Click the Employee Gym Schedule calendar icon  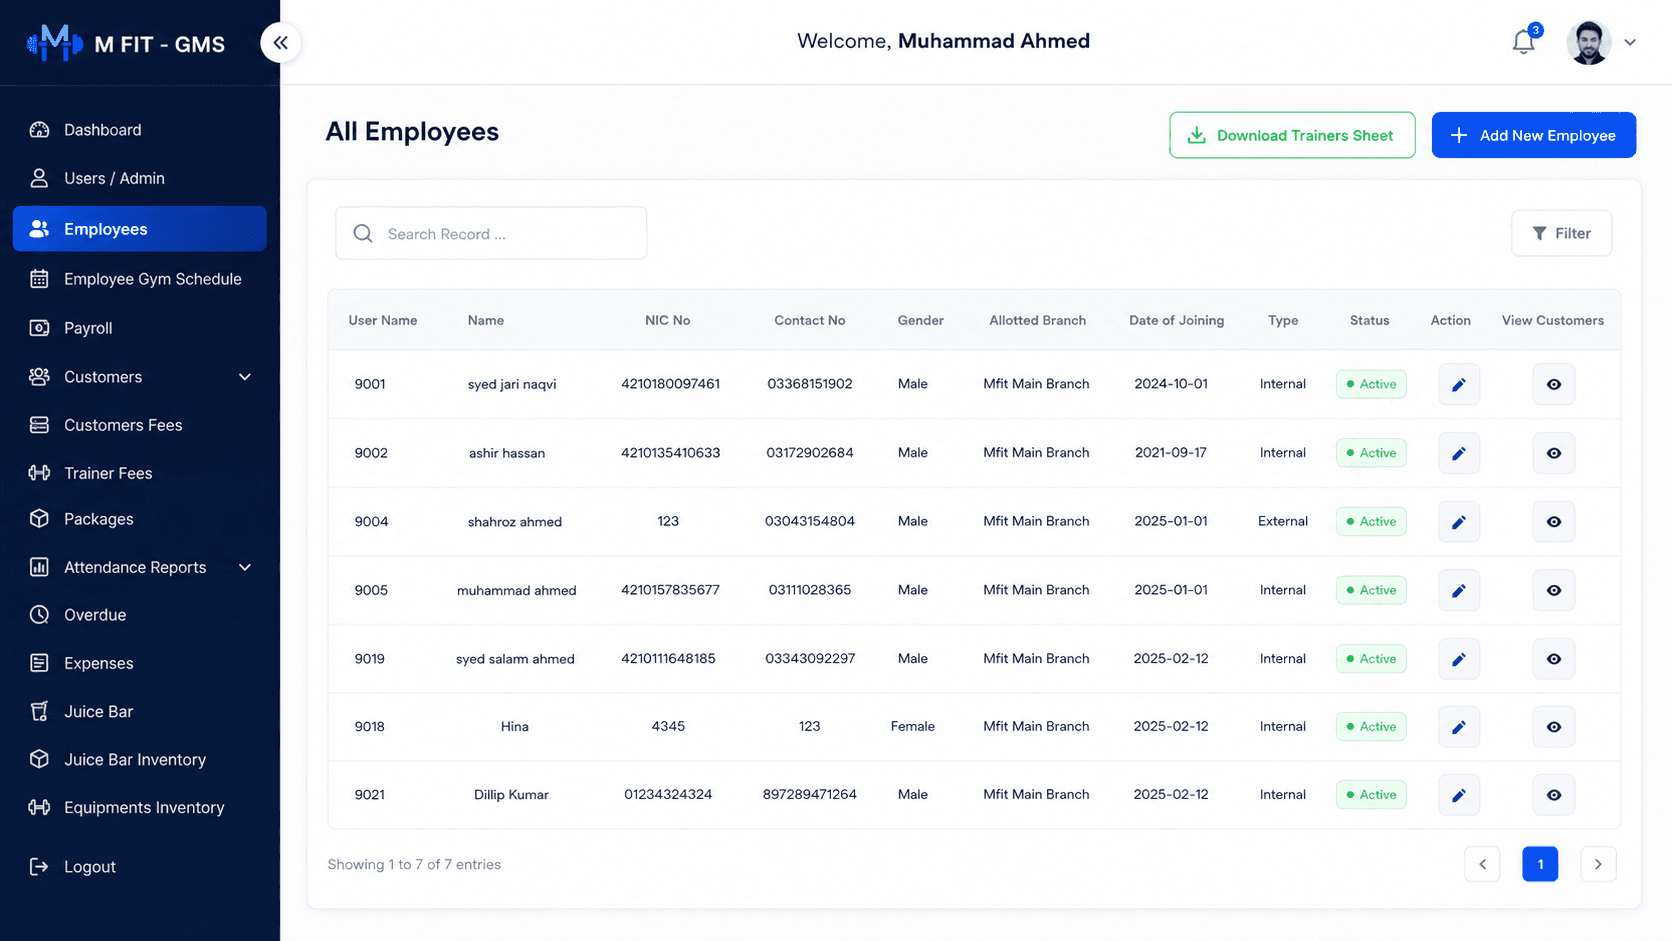39,279
